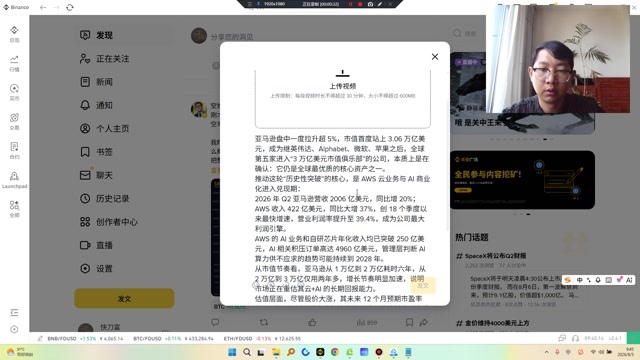Click the 通知 notifications bell icon
Viewport: 640px width, 360px height.
pyautogui.click(x=85, y=105)
